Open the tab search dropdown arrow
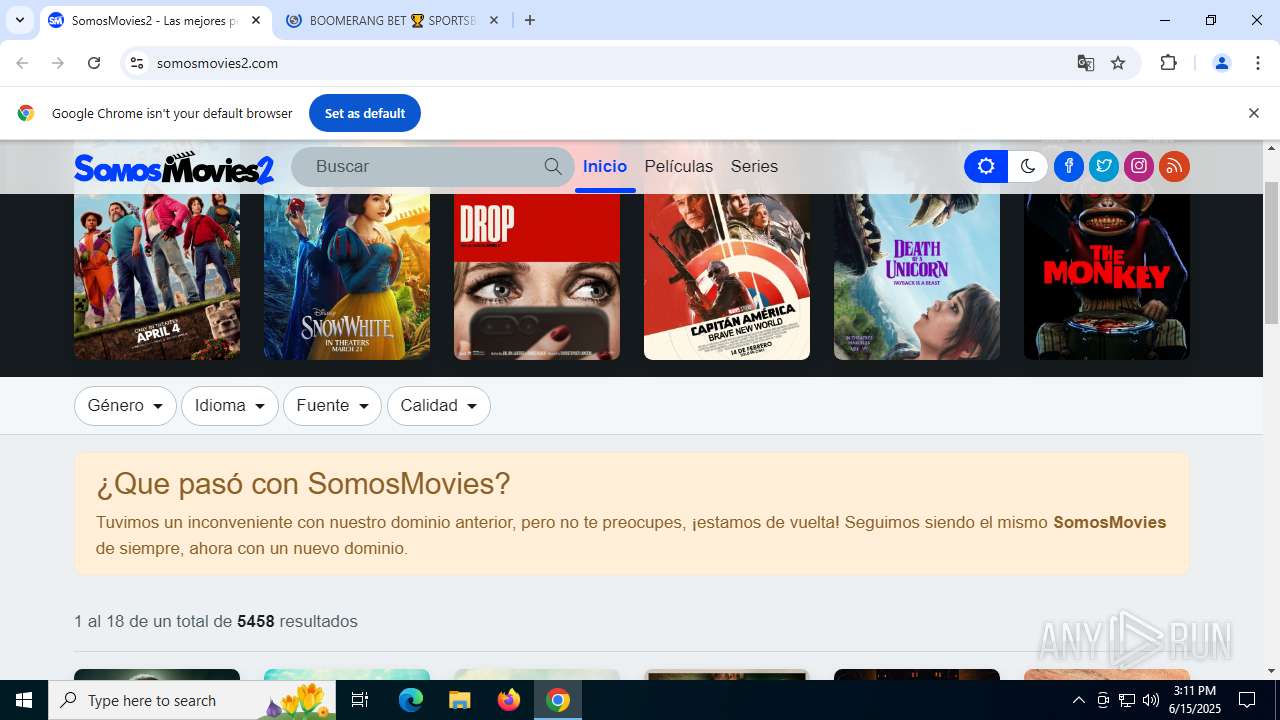This screenshot has width=1280, height=720. (19, 20)
